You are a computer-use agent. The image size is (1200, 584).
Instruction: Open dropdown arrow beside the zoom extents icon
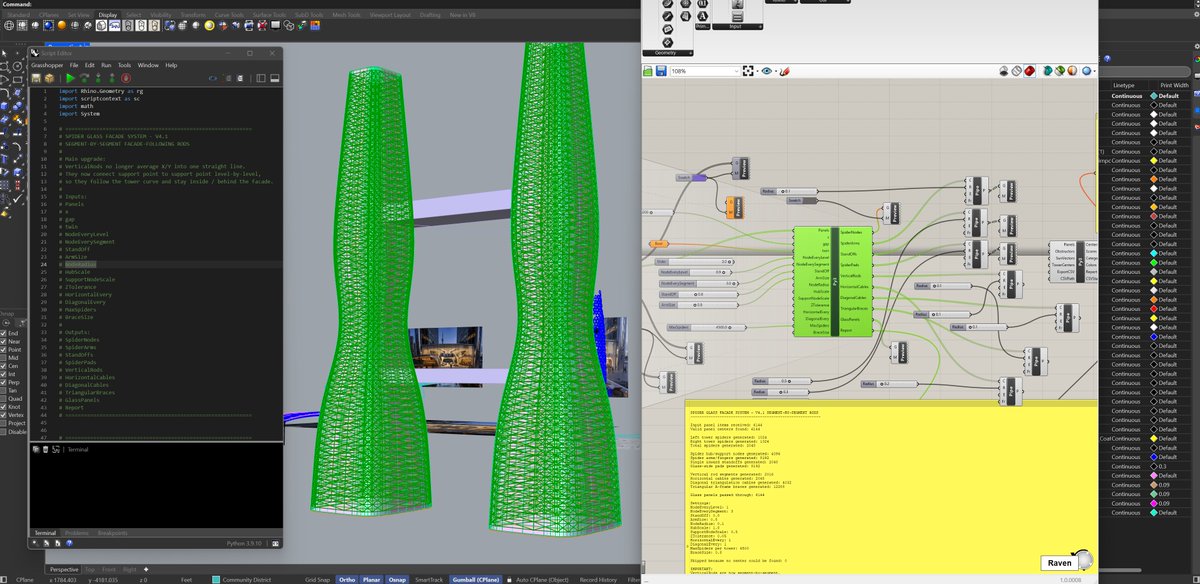coord(757,71)
